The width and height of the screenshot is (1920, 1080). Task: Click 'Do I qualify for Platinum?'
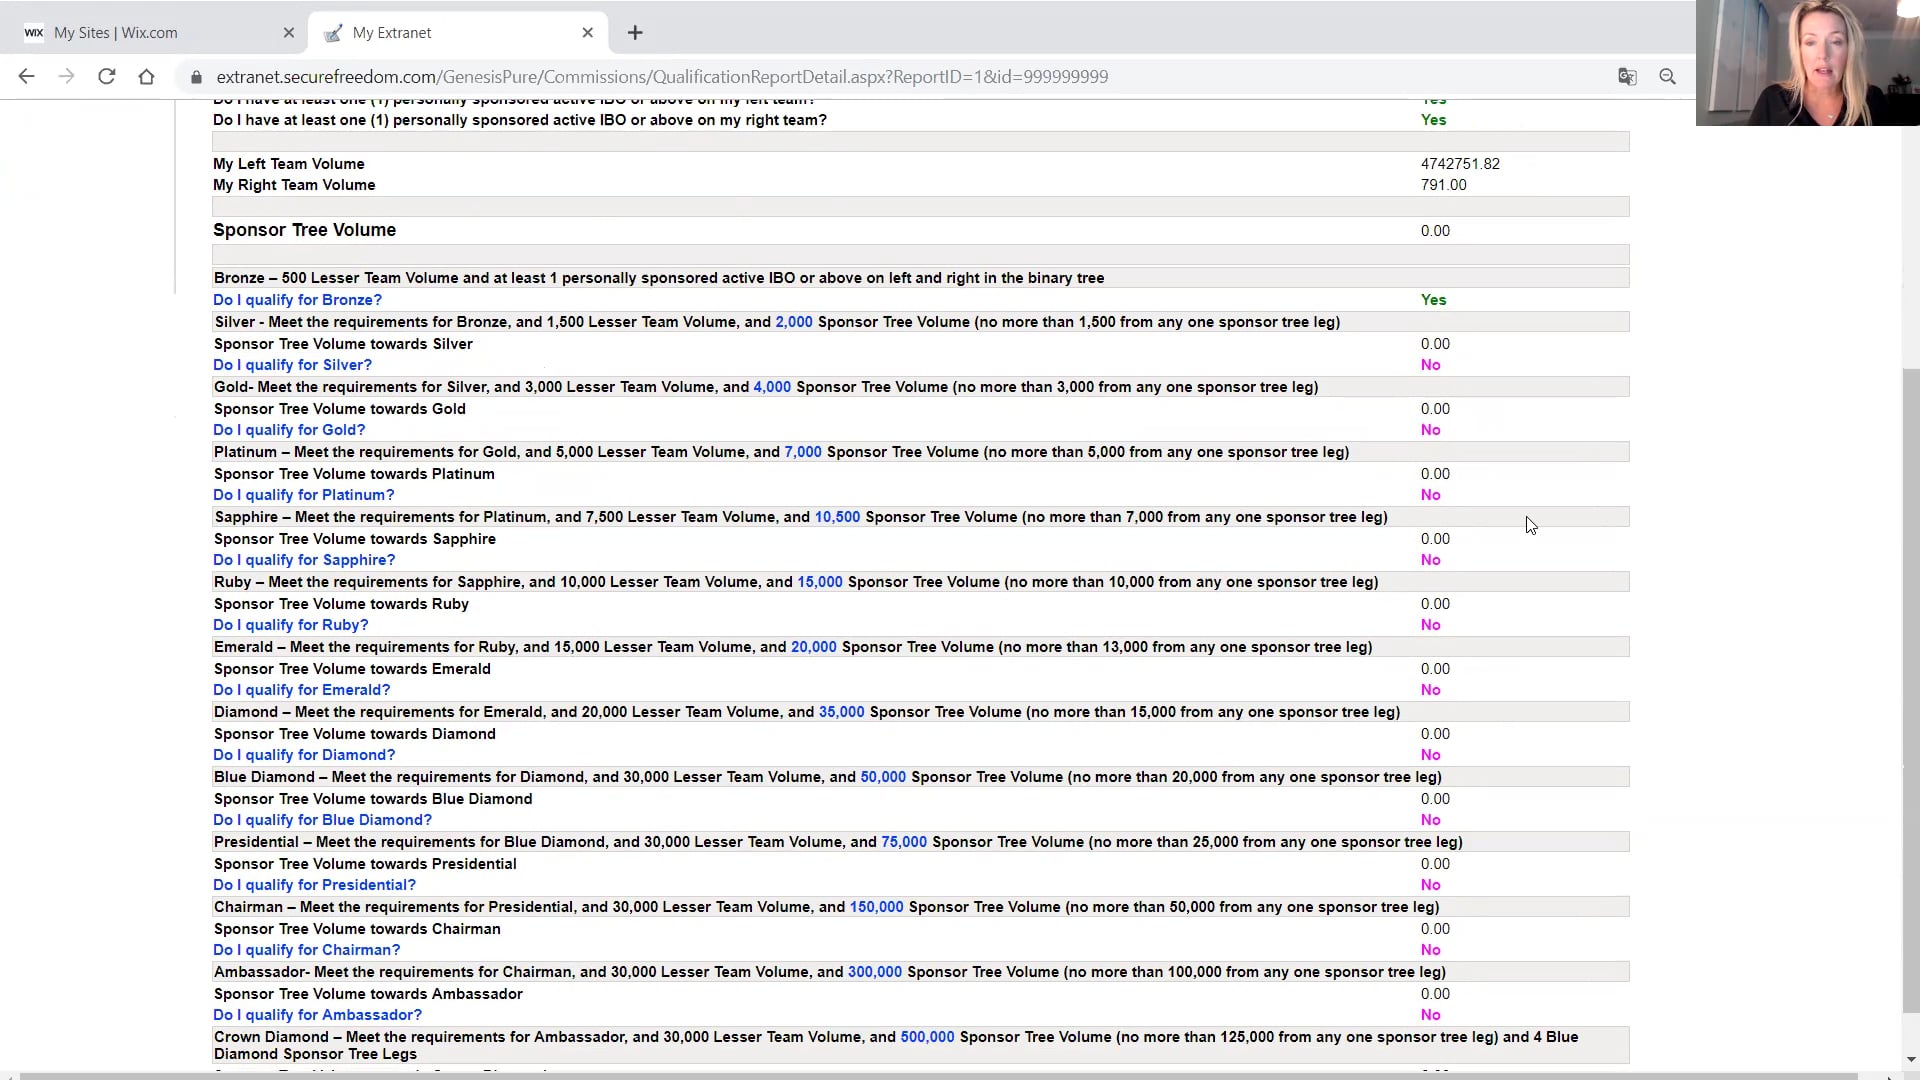(303, 495)
